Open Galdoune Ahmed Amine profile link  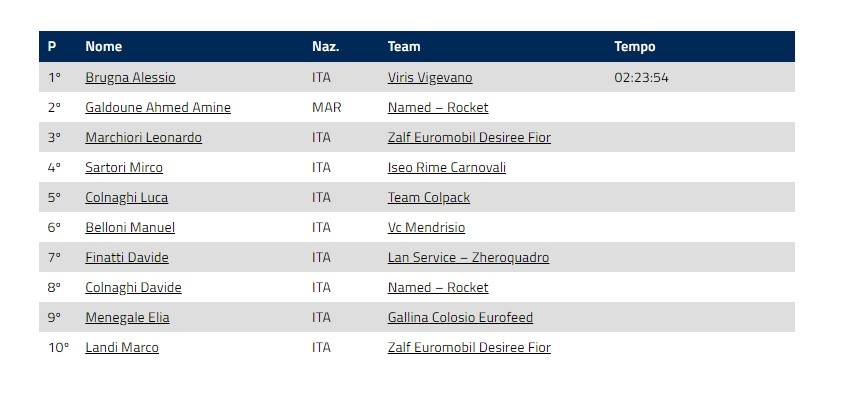pos(158,108)
